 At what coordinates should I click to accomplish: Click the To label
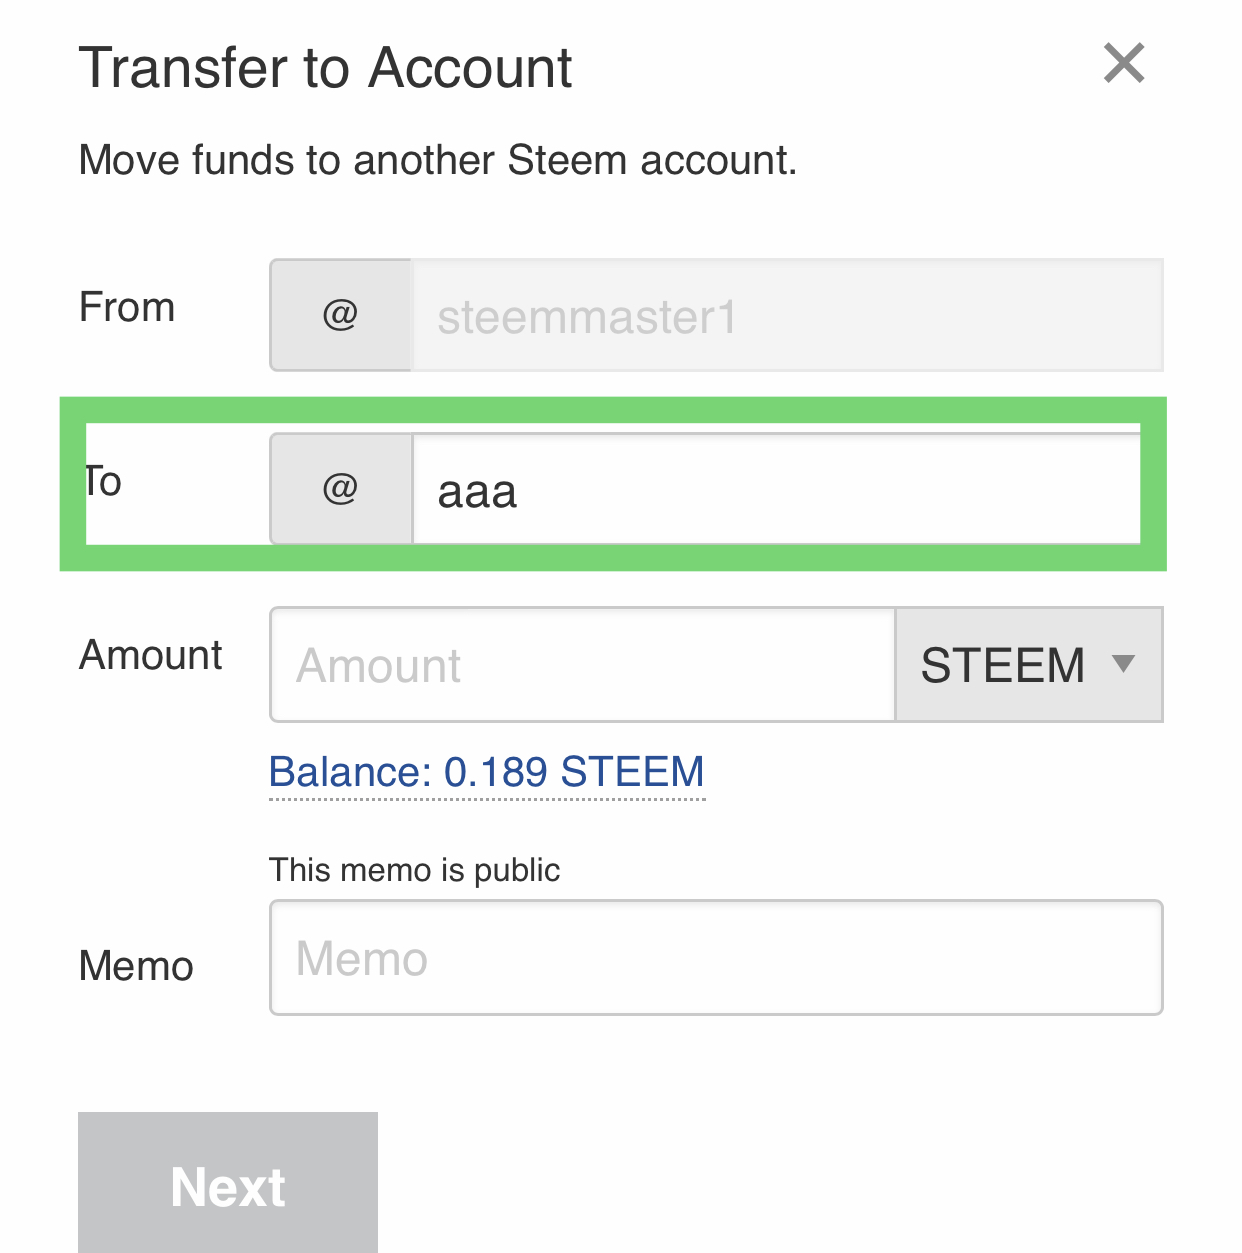104,481
